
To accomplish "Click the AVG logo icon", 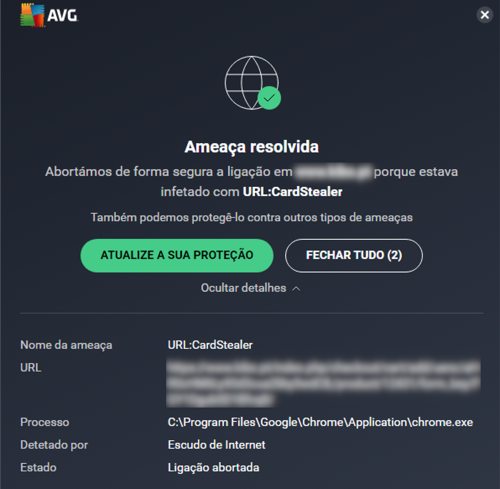I will pyautogui.click(x=32, y=15).
